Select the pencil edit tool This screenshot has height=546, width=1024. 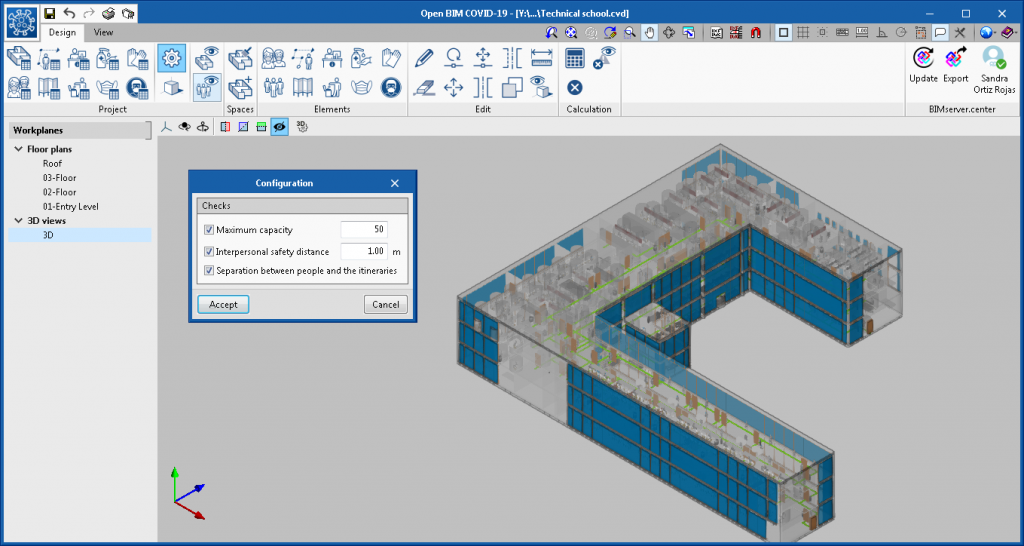tap(424, 57)
